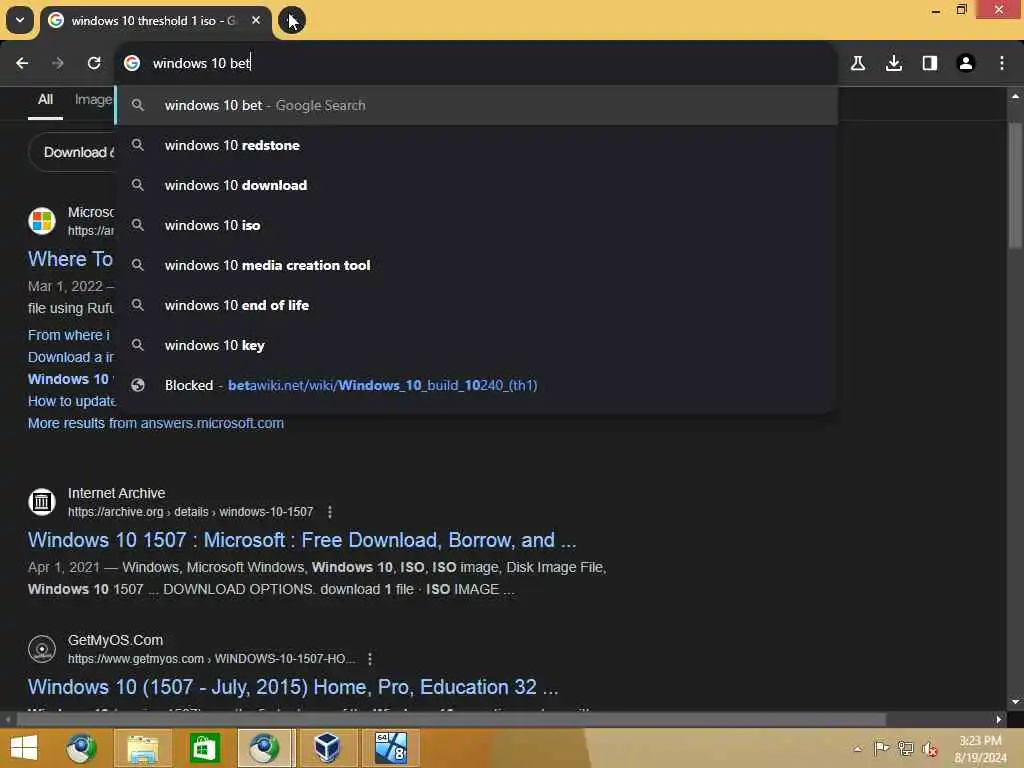Select the 'windows 10 threshold 1 iso' tab

pos(155,21)
